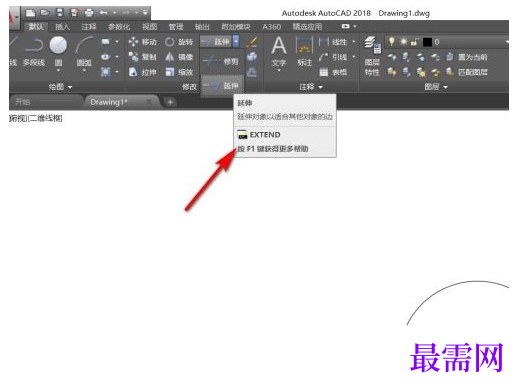Screen dimensions: 522x389
Task: Switch to the 默认 ribbon tab
Action: pos(36,27)
